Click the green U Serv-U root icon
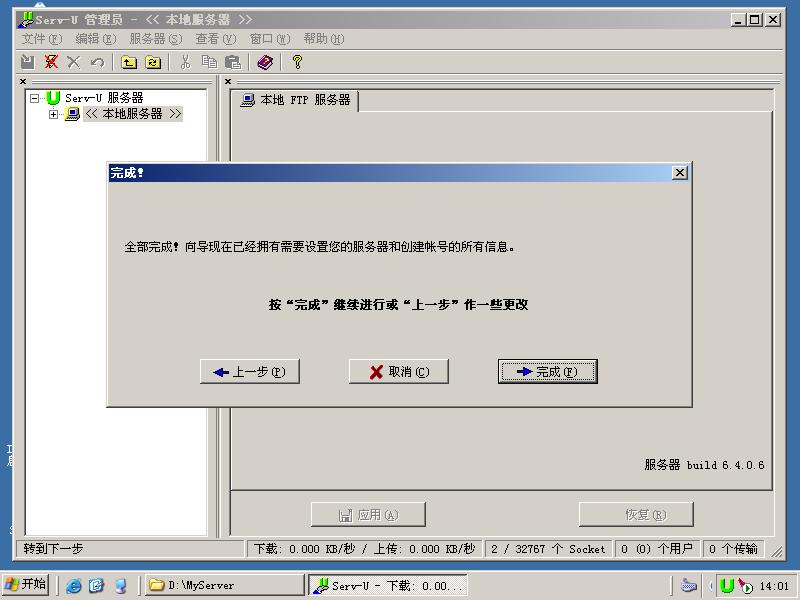 pyautogui.click(x=53, y=97)
